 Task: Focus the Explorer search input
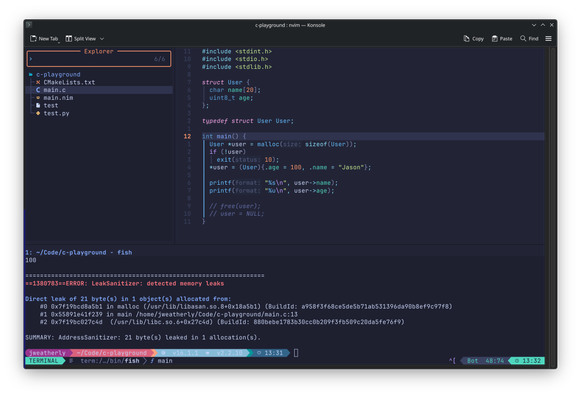99,59
